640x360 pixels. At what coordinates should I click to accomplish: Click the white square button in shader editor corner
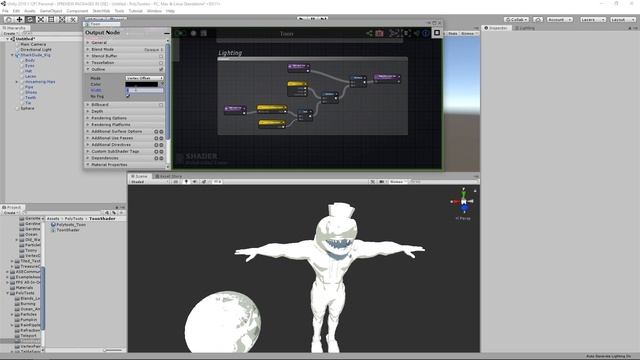[437, 33]
